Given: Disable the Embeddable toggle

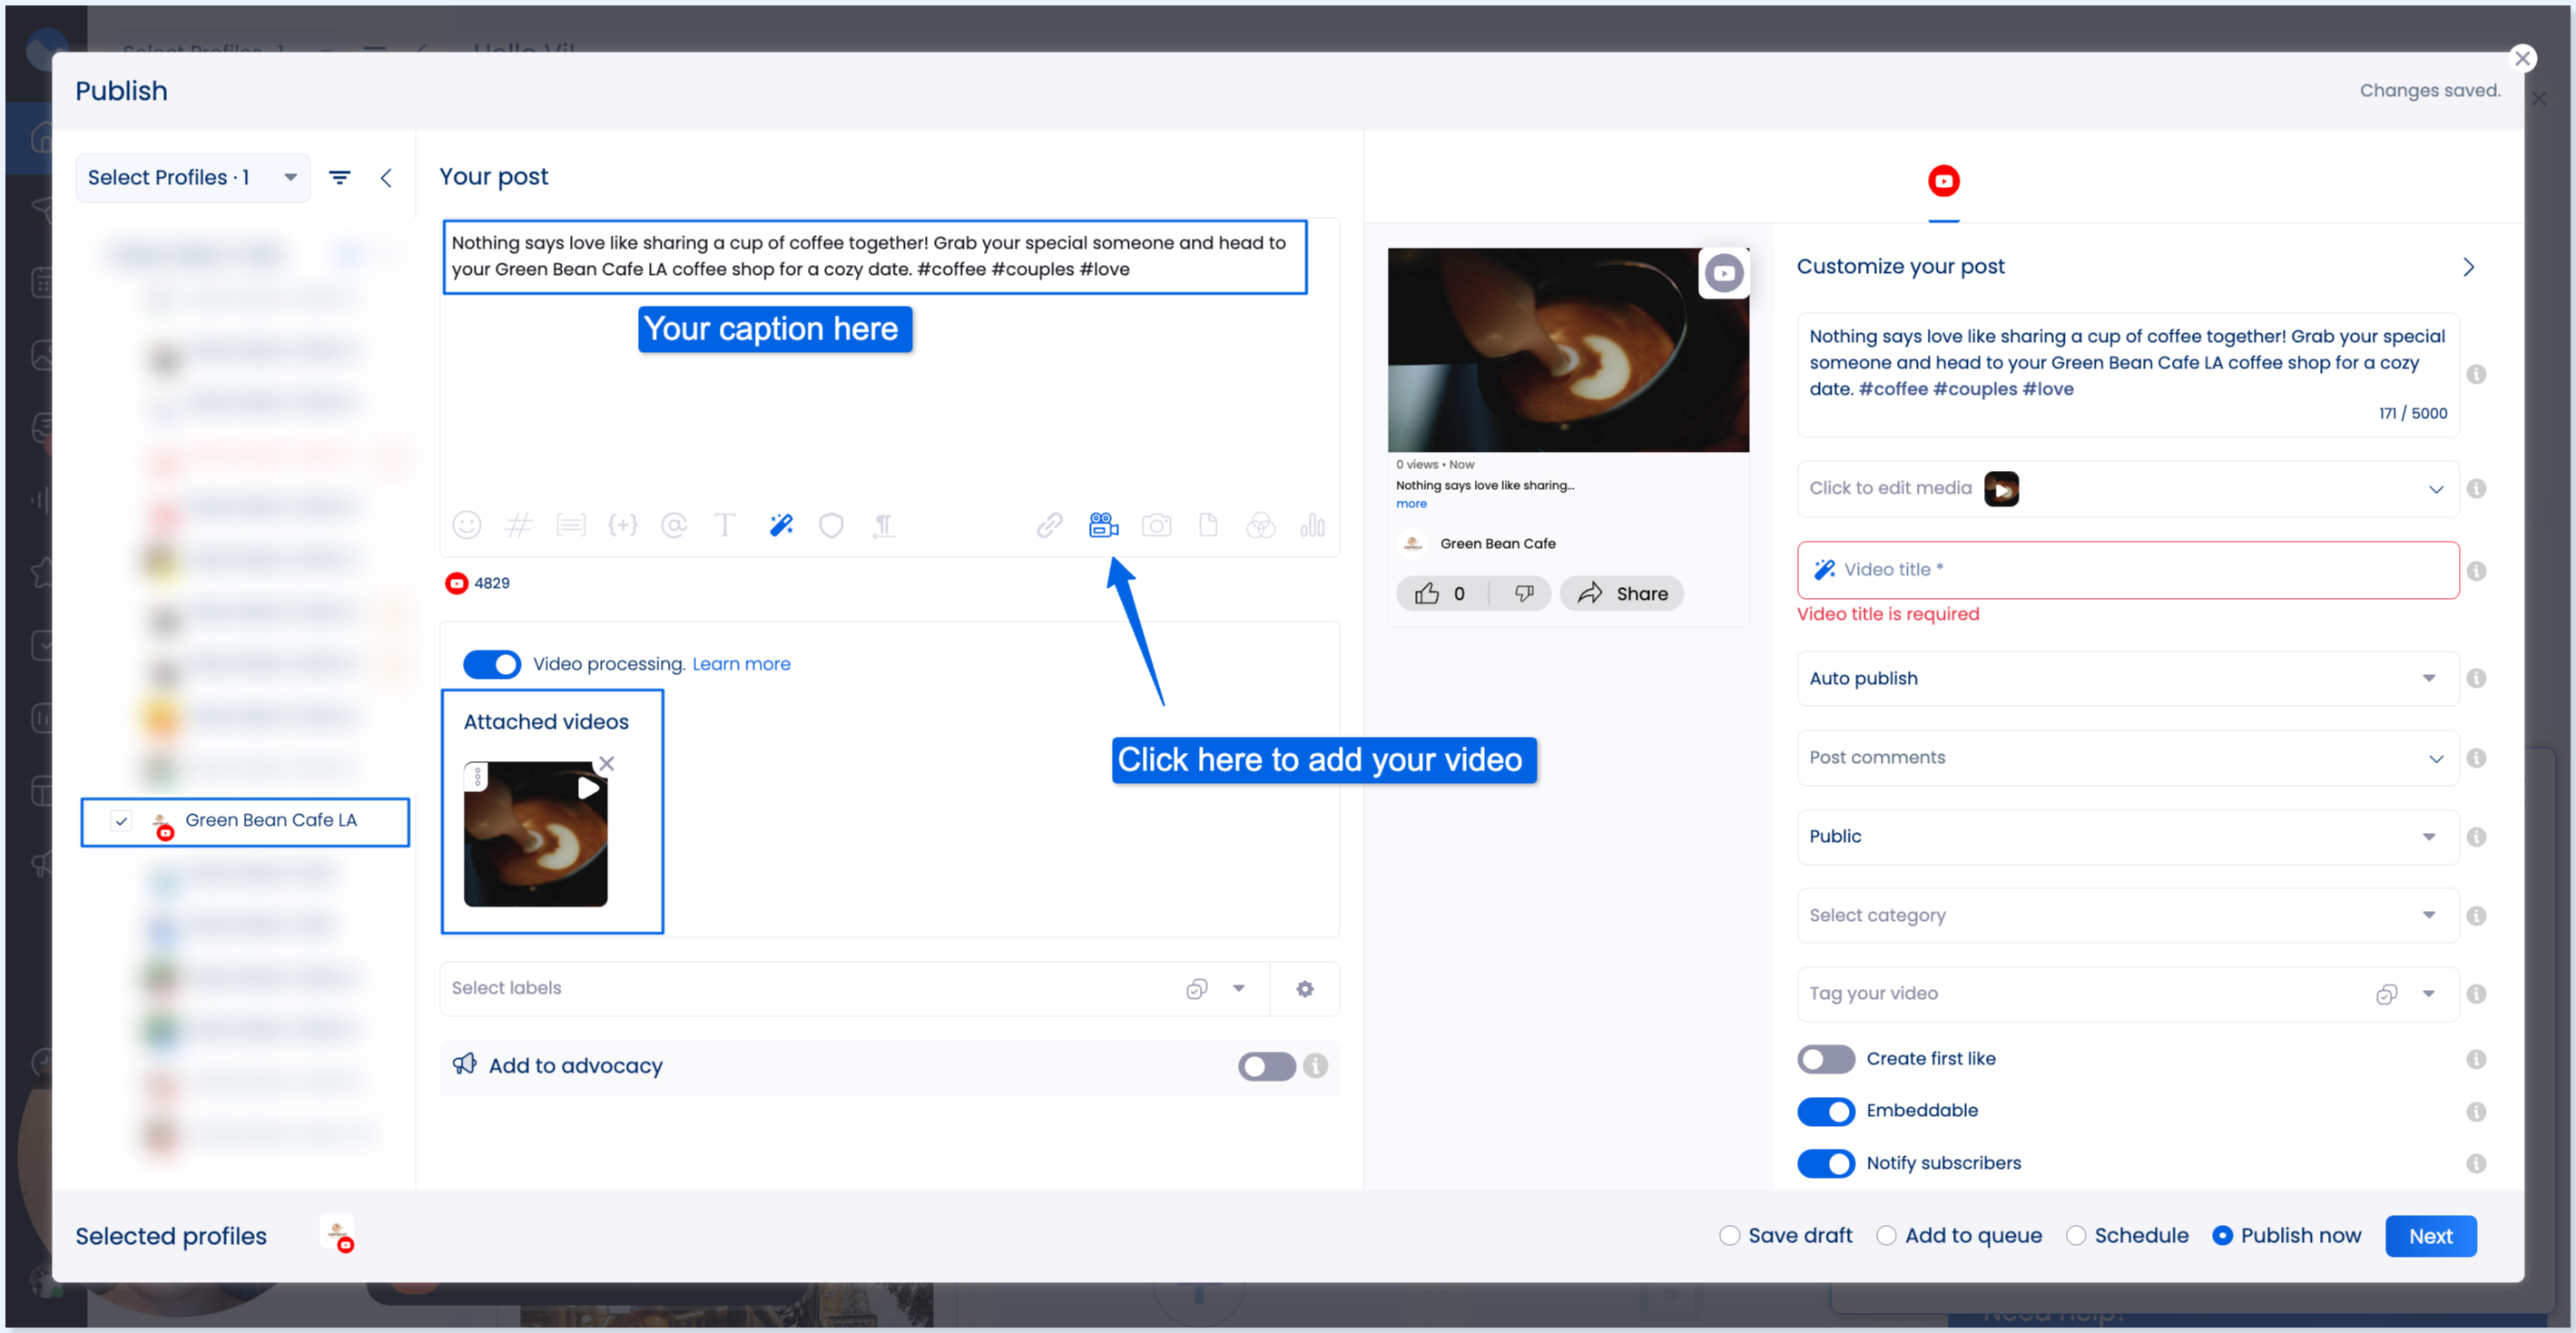Looking at the screenshot, I should (x=1825, y=1111).
